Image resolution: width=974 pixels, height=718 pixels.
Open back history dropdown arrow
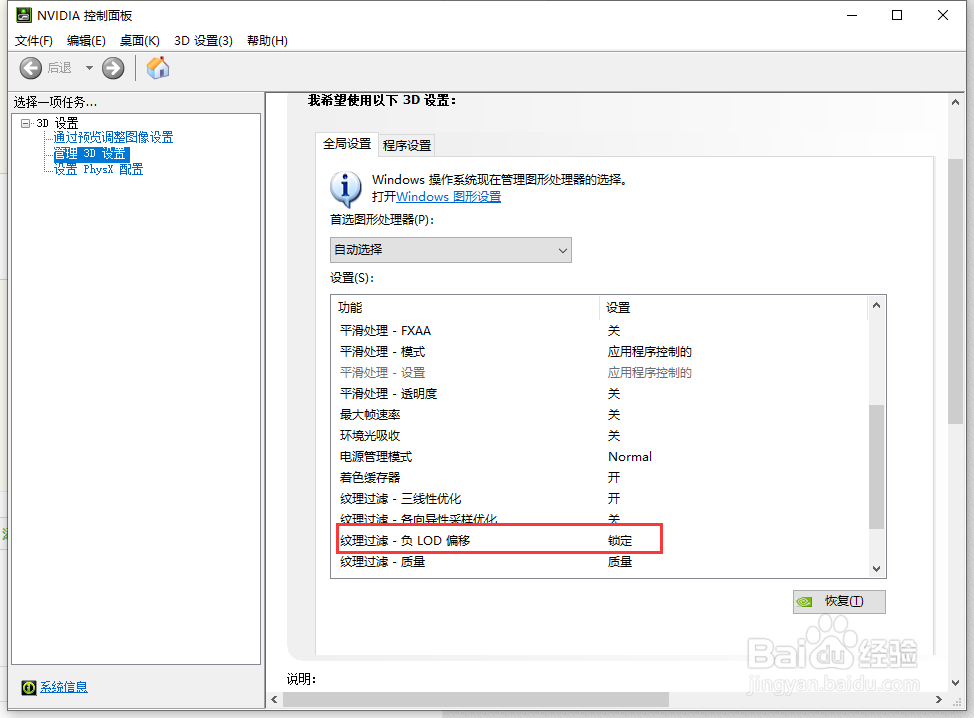point(89,68)
